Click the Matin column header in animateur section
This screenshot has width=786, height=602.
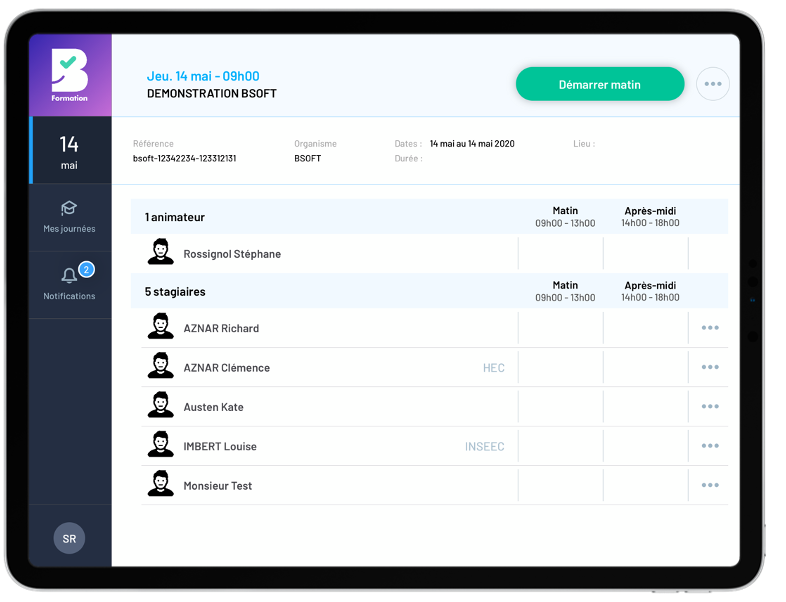pyautogui.click(x=565, y=217)
